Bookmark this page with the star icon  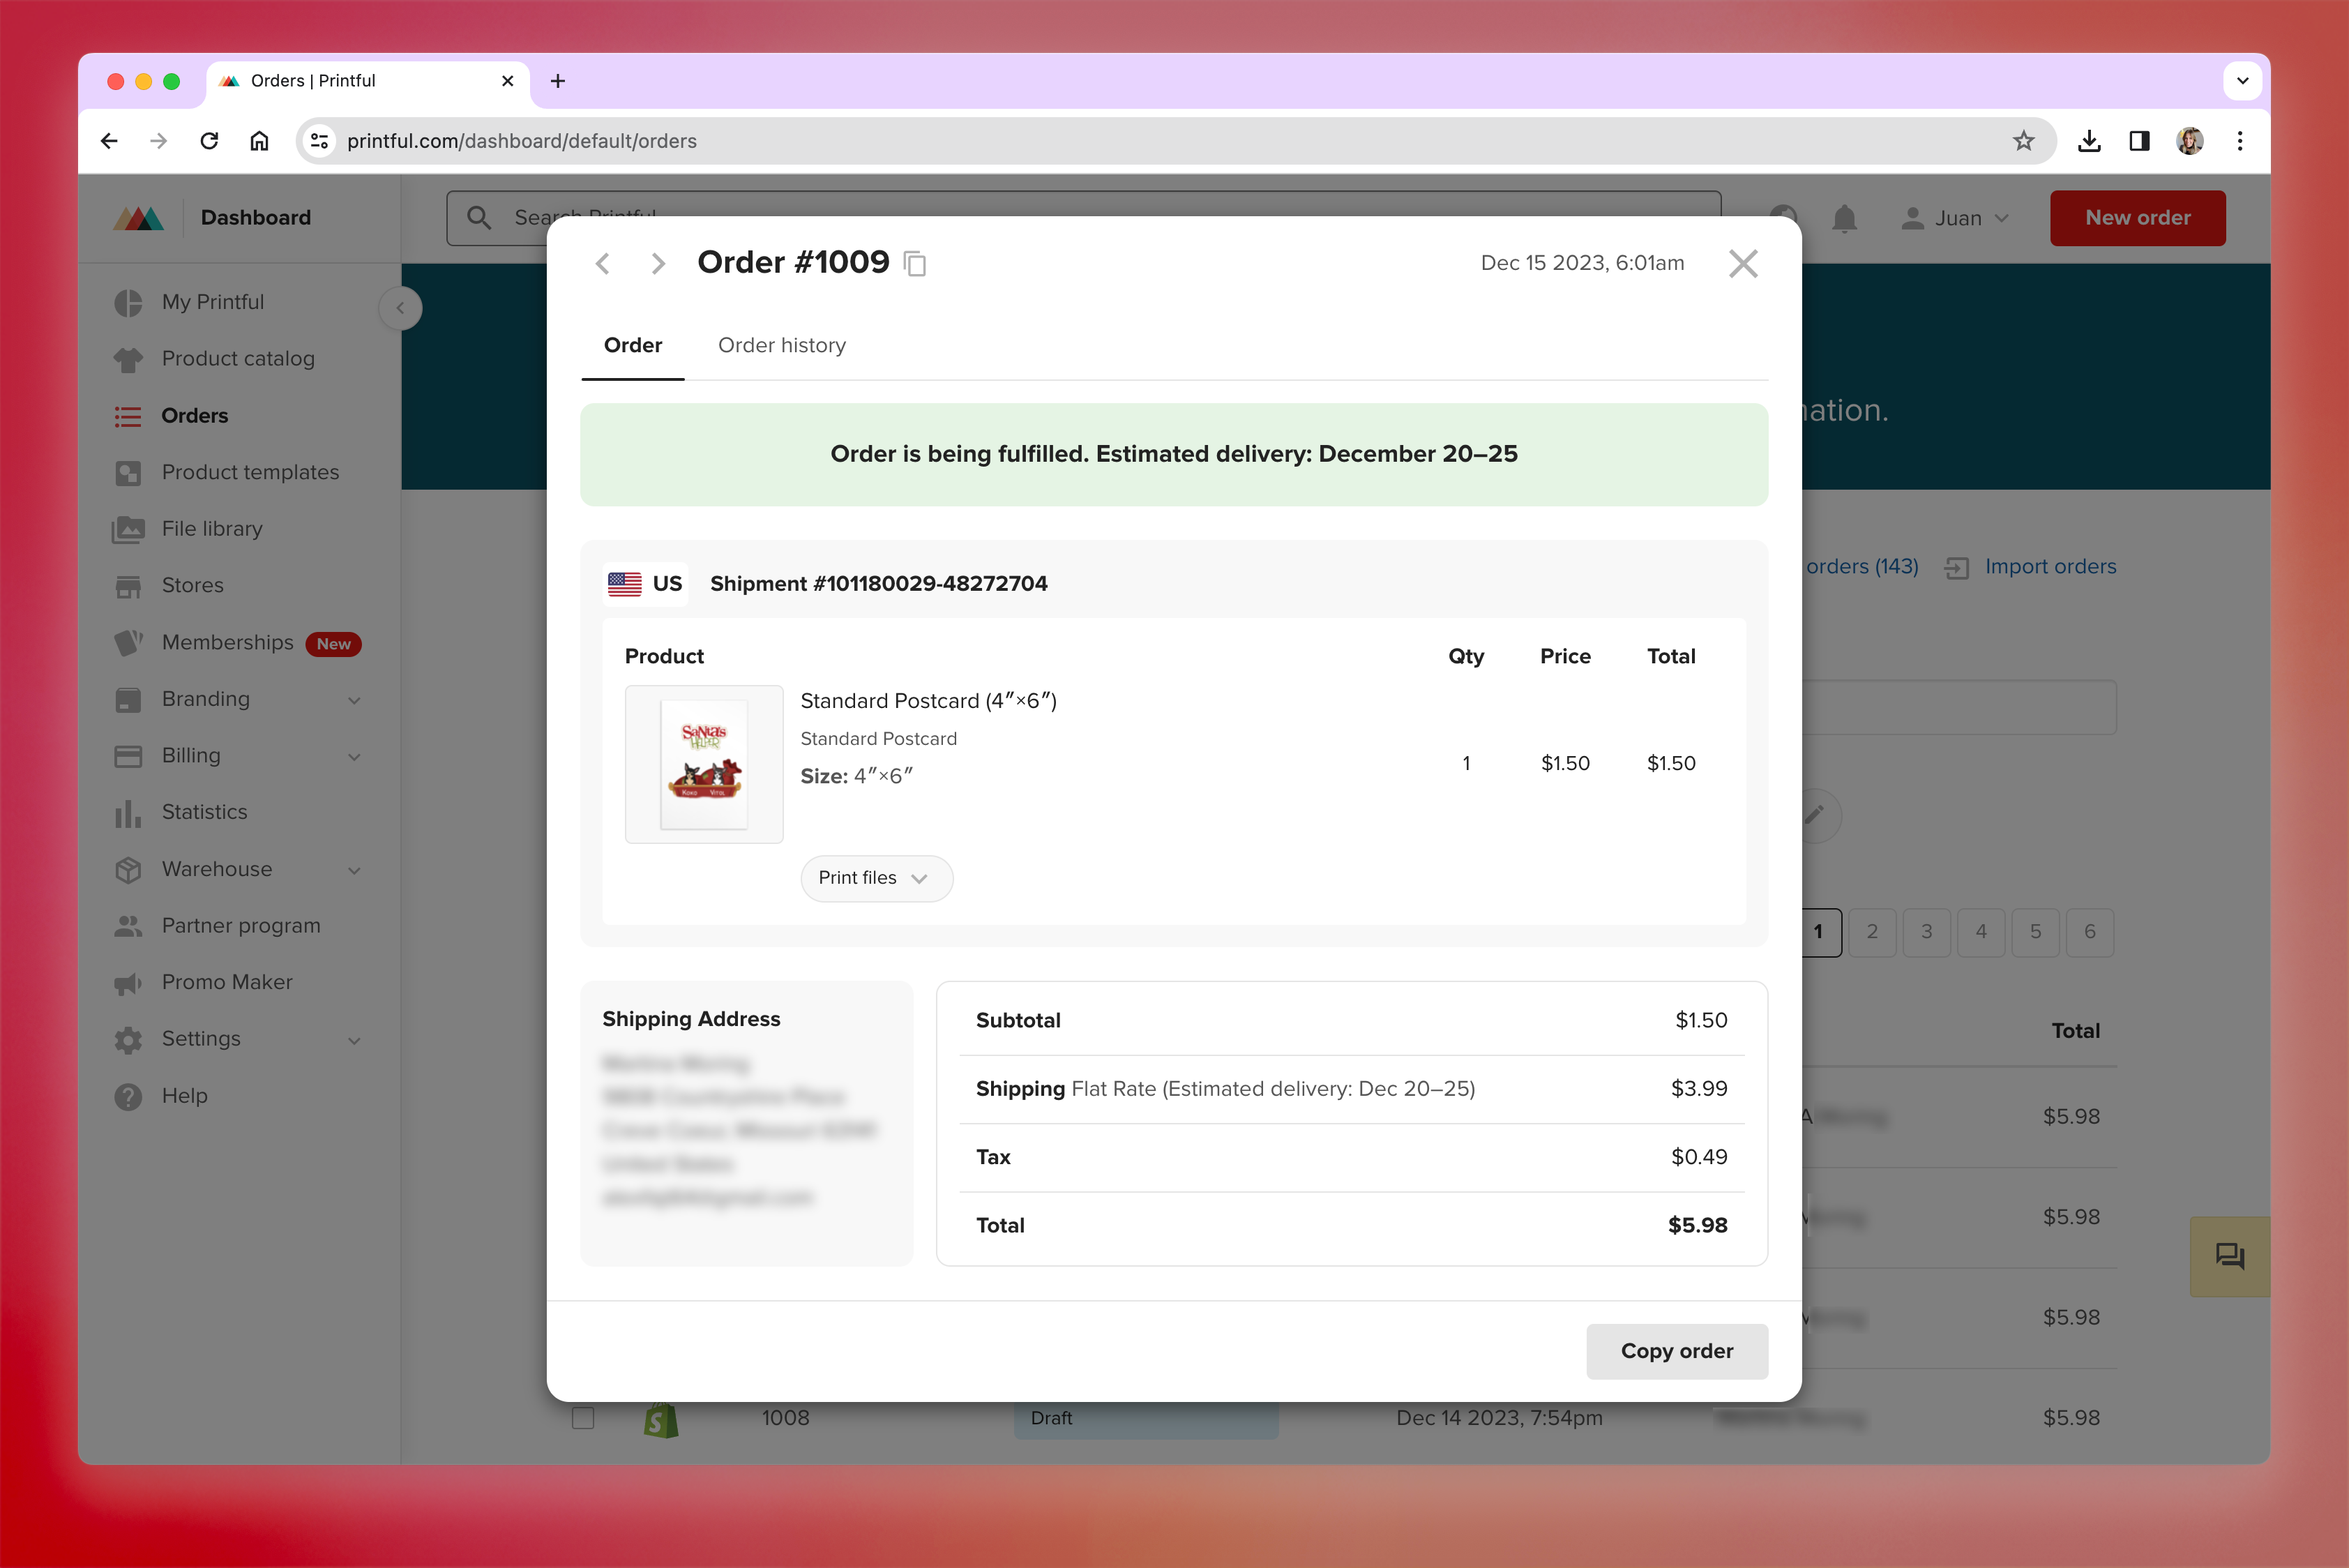[x=2023, y=141]
